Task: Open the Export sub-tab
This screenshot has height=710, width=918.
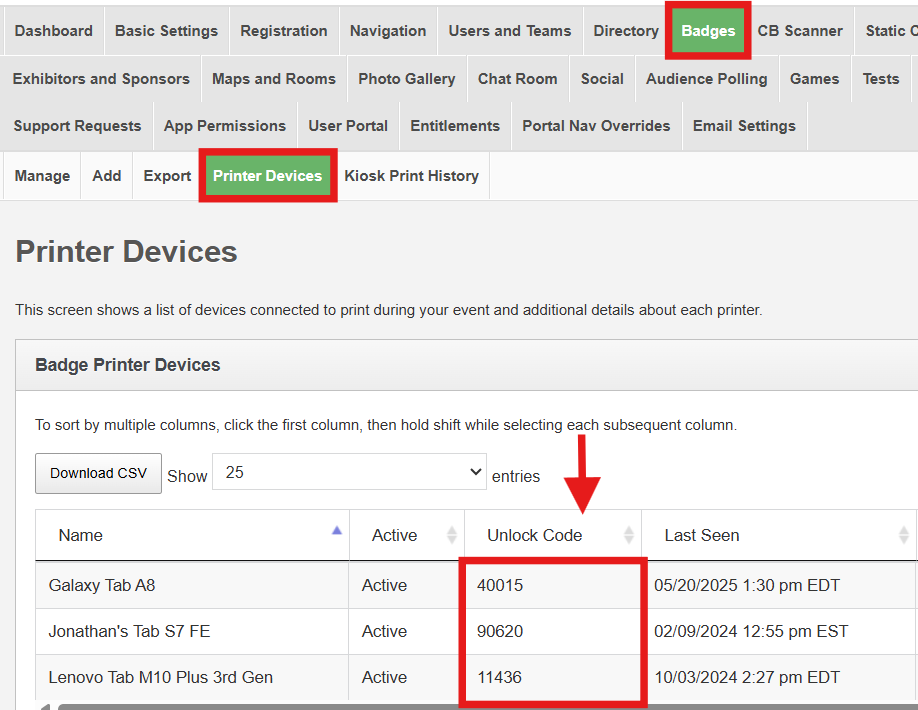Action: pos(167,176)
